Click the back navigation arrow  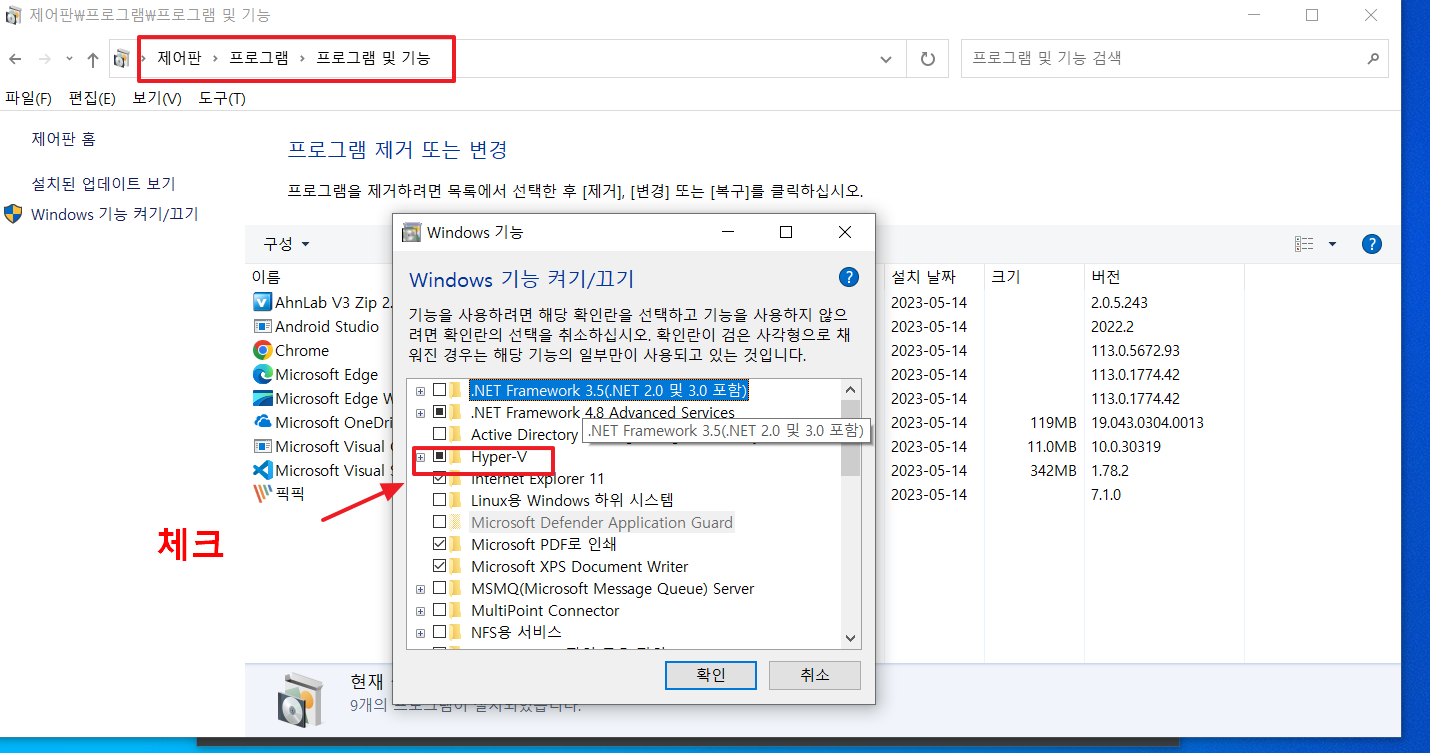click(15, 59)
